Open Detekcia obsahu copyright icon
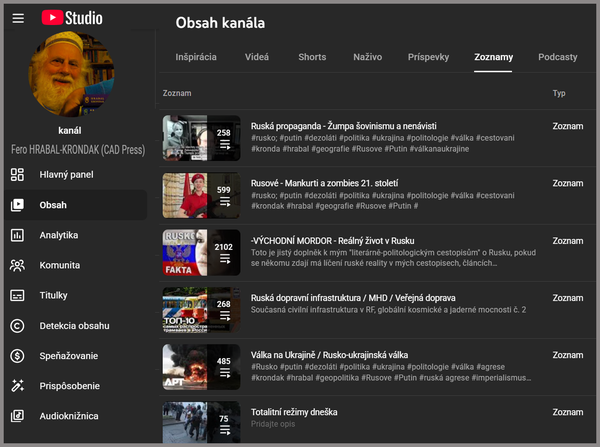Viewport: 600px width, 447px height. (18, 325)
